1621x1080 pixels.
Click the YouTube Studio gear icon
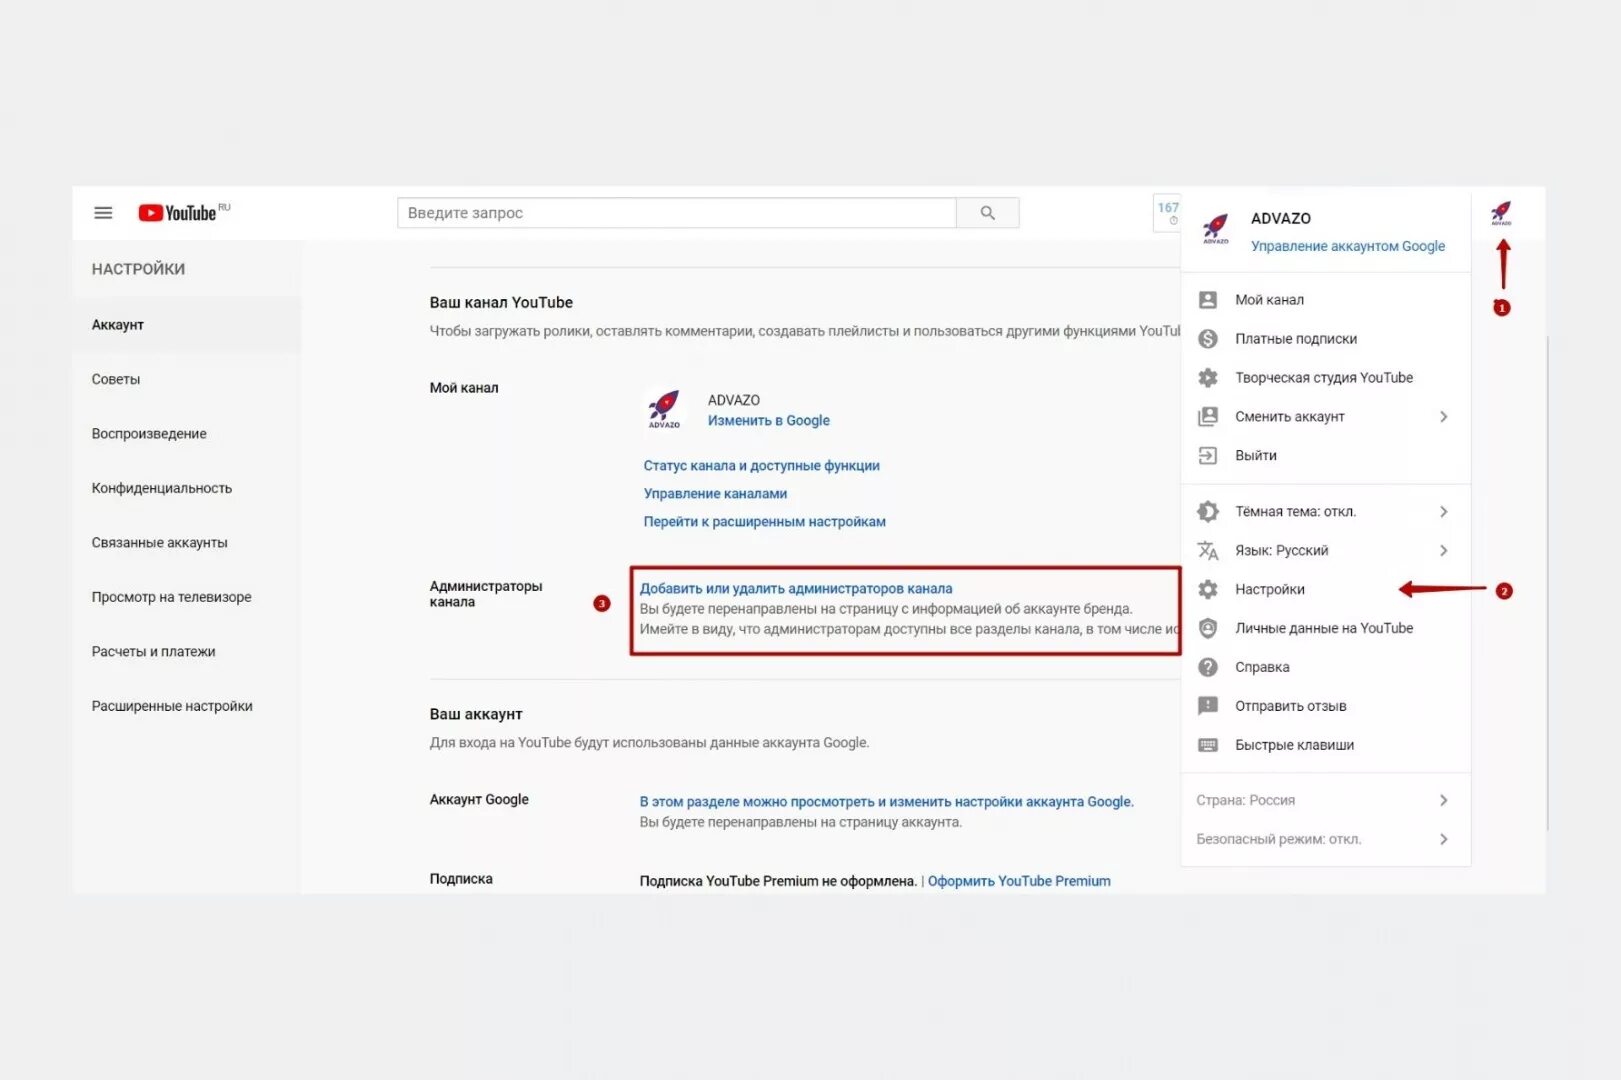pyautogui.click(x=1208, y=378)
